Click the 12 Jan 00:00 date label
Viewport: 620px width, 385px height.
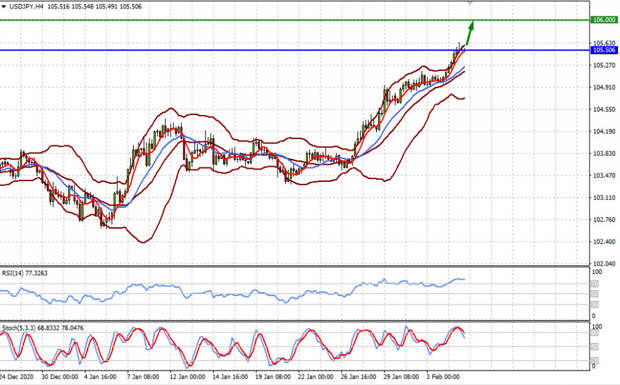pyautogui.click(x=187, y=377)
